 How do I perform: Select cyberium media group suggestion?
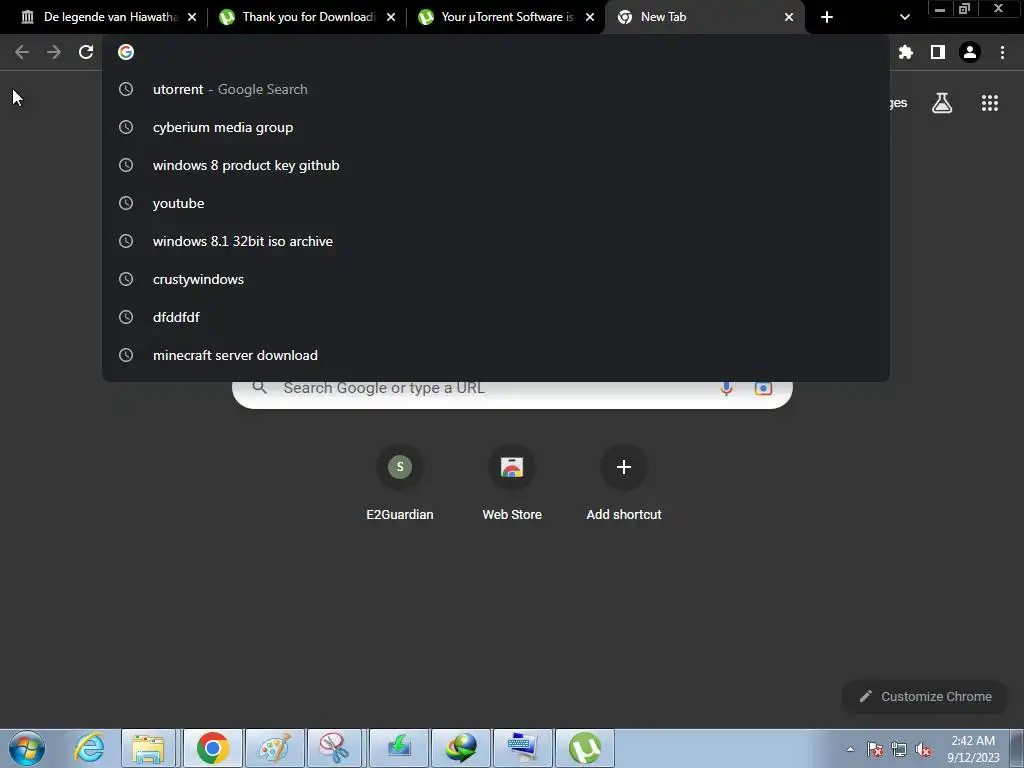(496, 127)
